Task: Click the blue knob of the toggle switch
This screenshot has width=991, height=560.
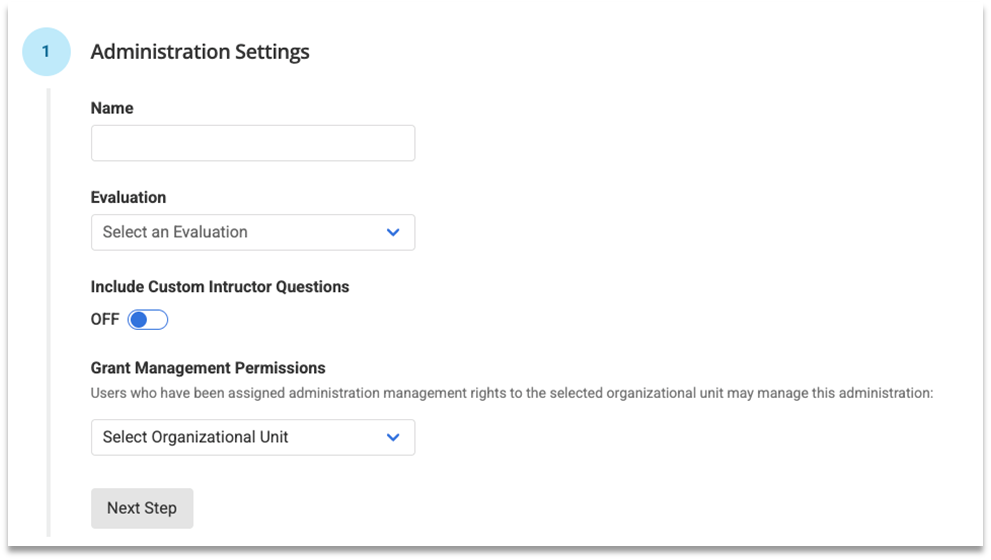Action: [x=139, y=320]
